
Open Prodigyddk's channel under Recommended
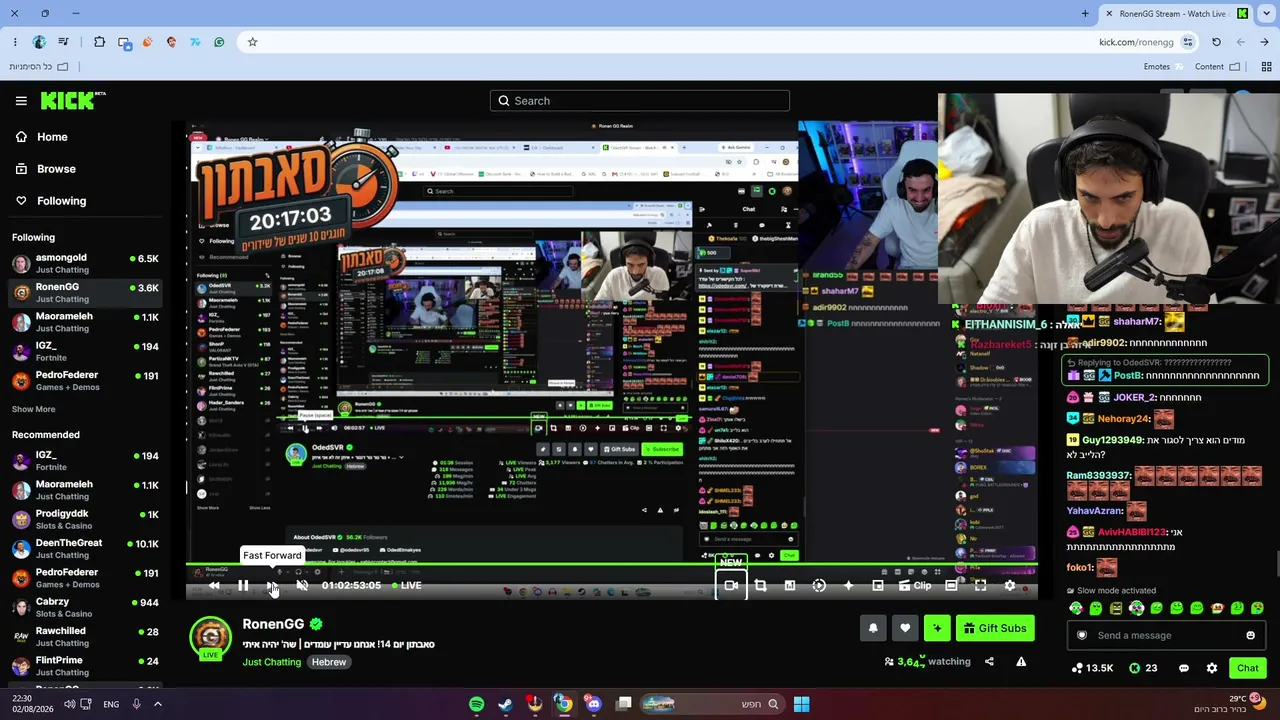85,519
